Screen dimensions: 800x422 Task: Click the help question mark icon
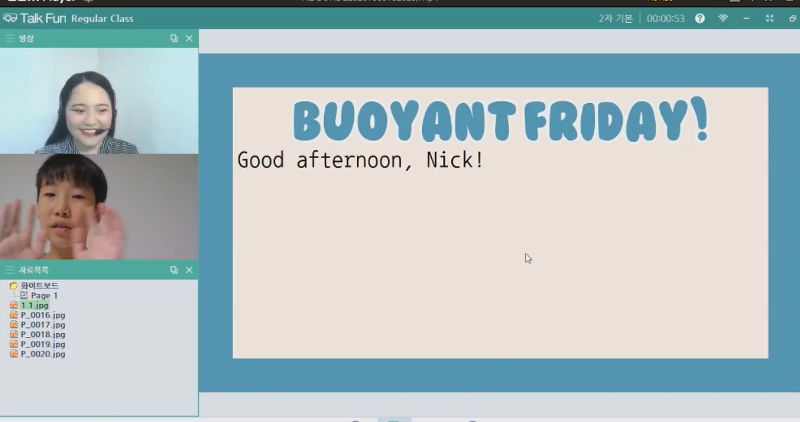(x=700, y=18)
